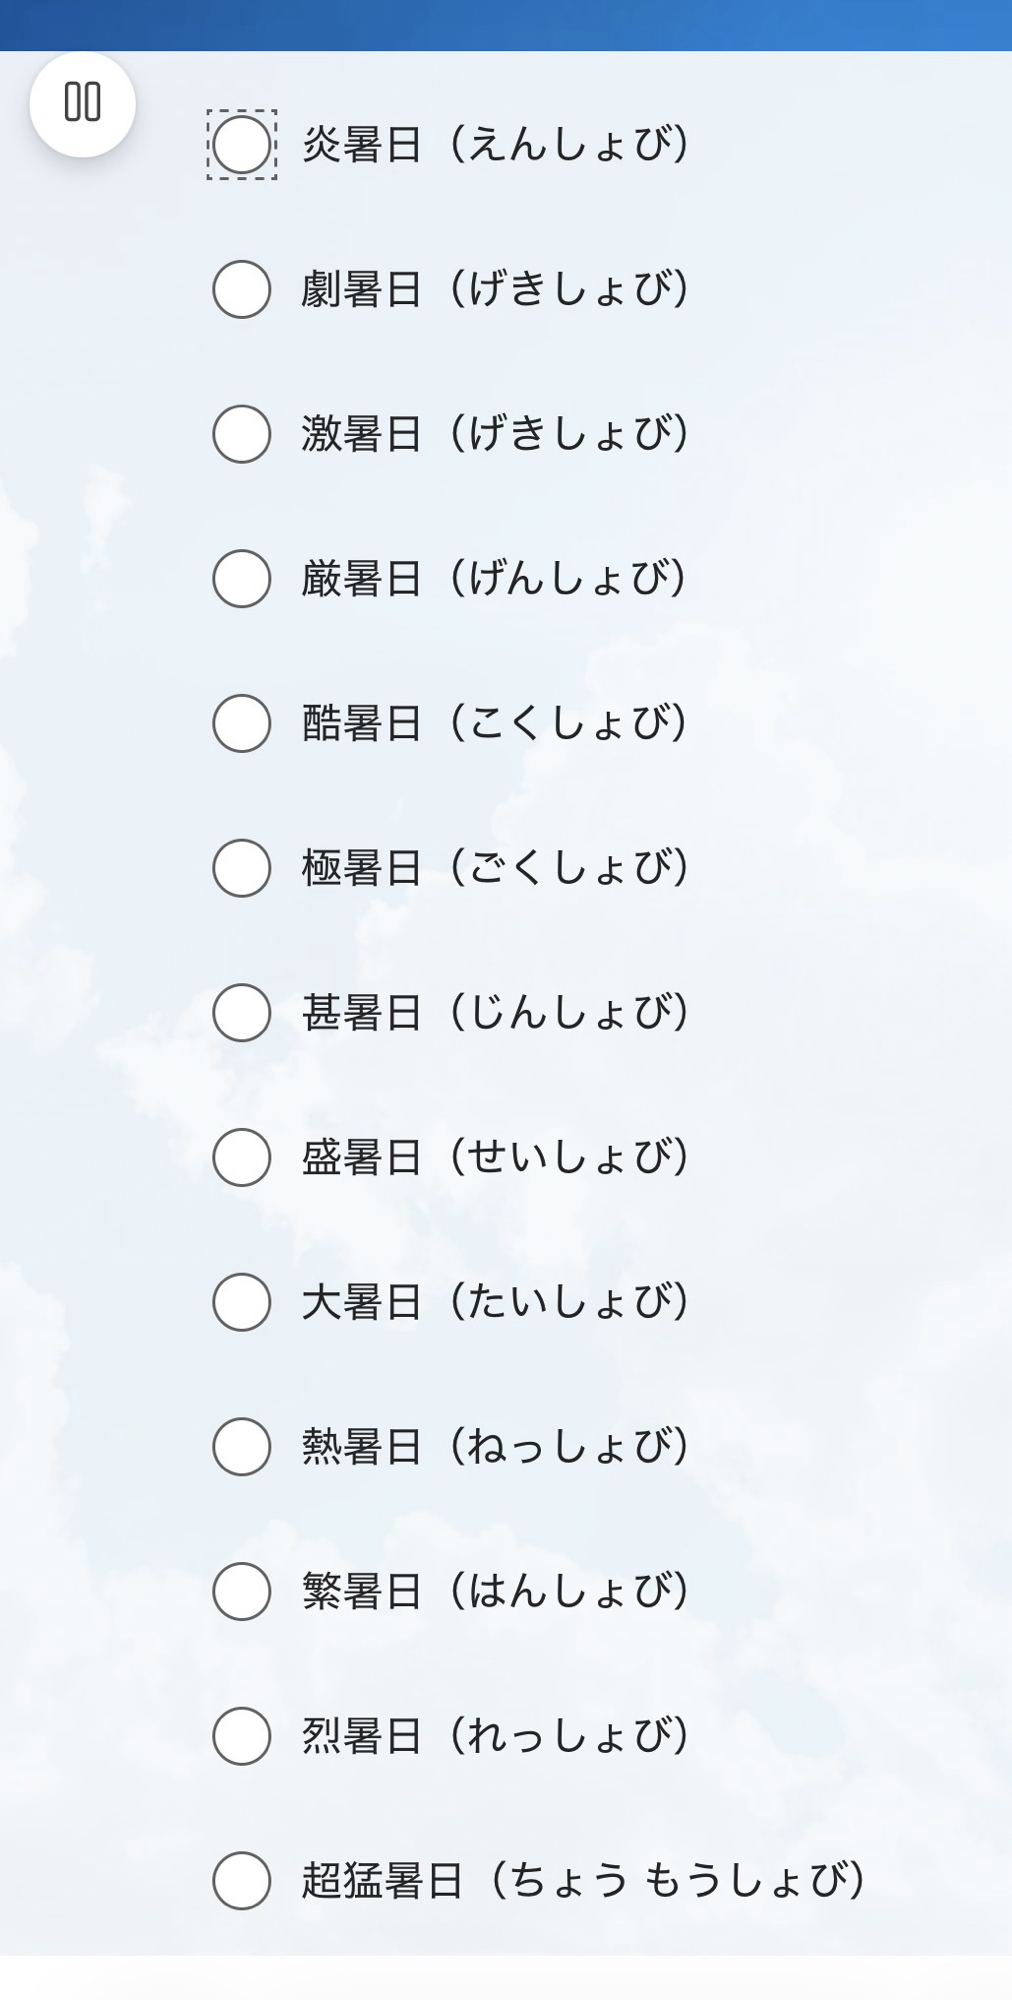Select the 激暑日 radio button

pos(242,434)
